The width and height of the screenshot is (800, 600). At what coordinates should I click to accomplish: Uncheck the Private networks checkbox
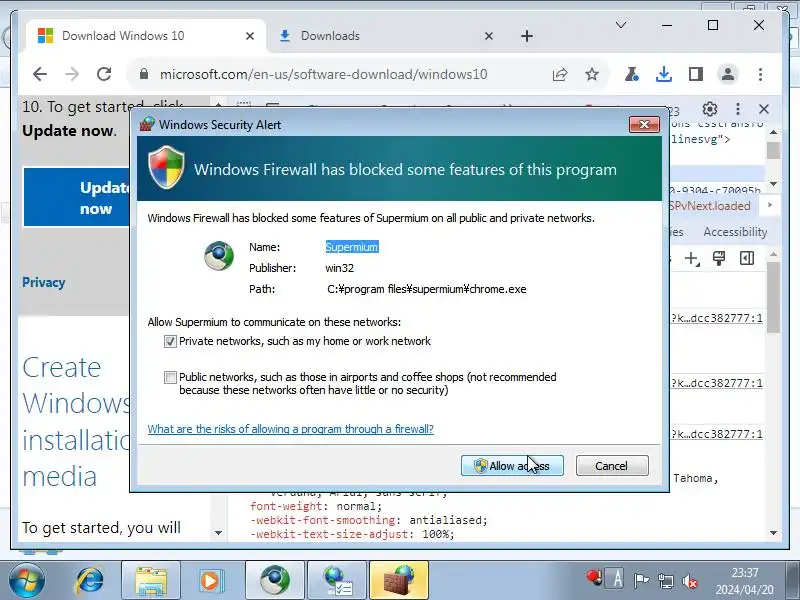click(x=170, y=341)
